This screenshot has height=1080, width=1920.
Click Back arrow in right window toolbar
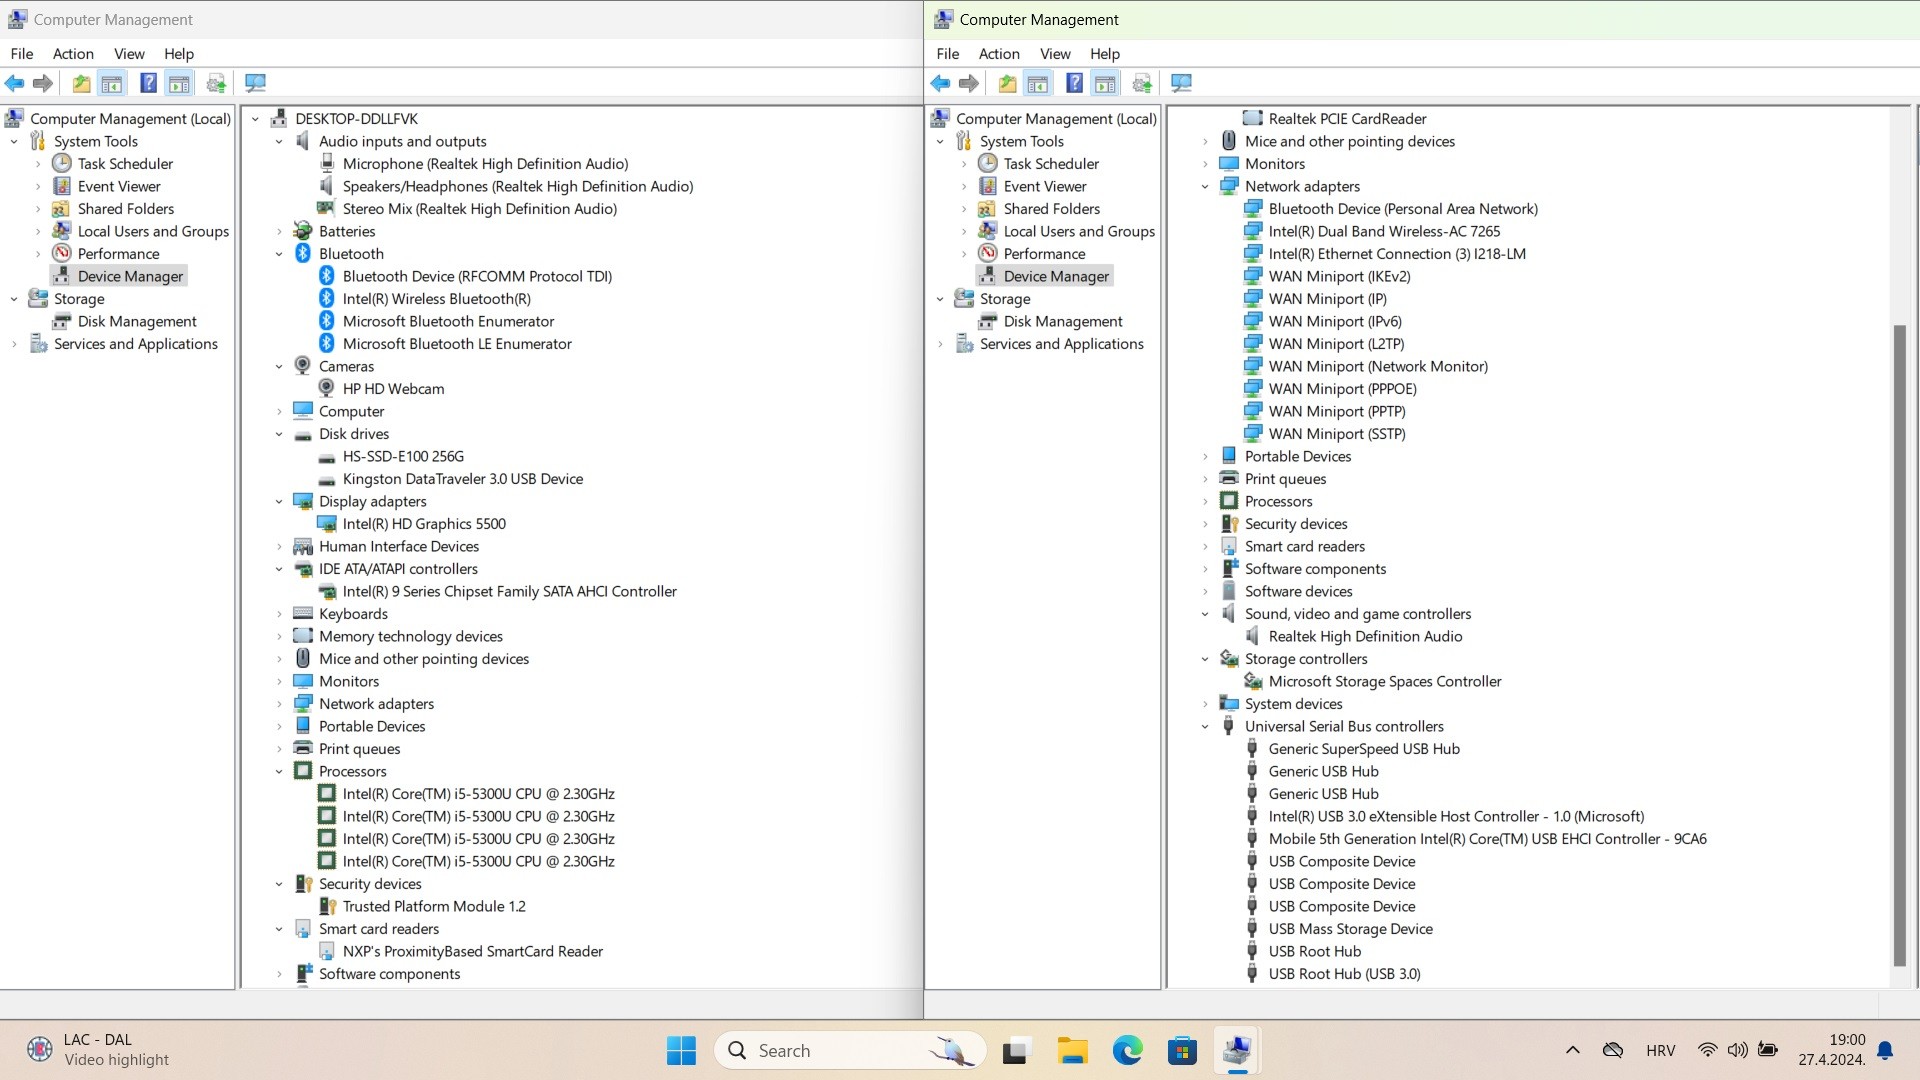point(940,84)
